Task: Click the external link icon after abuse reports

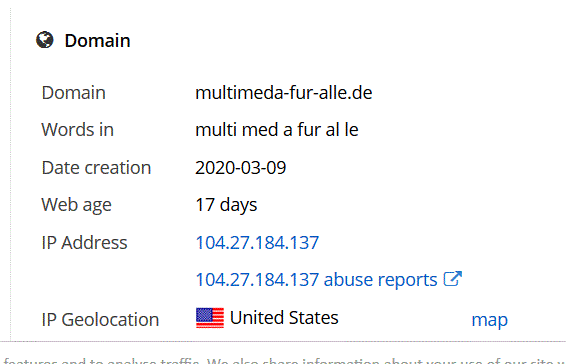Action: (453, 279)
